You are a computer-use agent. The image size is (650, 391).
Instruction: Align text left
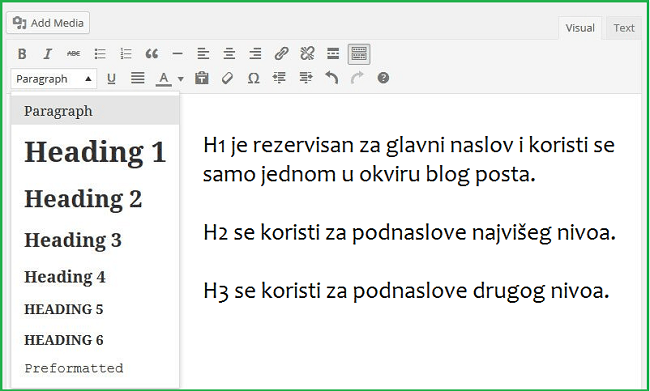pos(203,53)
